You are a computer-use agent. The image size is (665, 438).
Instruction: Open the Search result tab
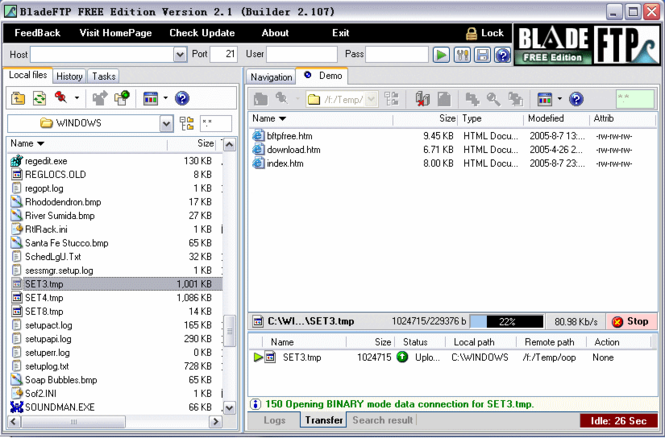[383, 420]
